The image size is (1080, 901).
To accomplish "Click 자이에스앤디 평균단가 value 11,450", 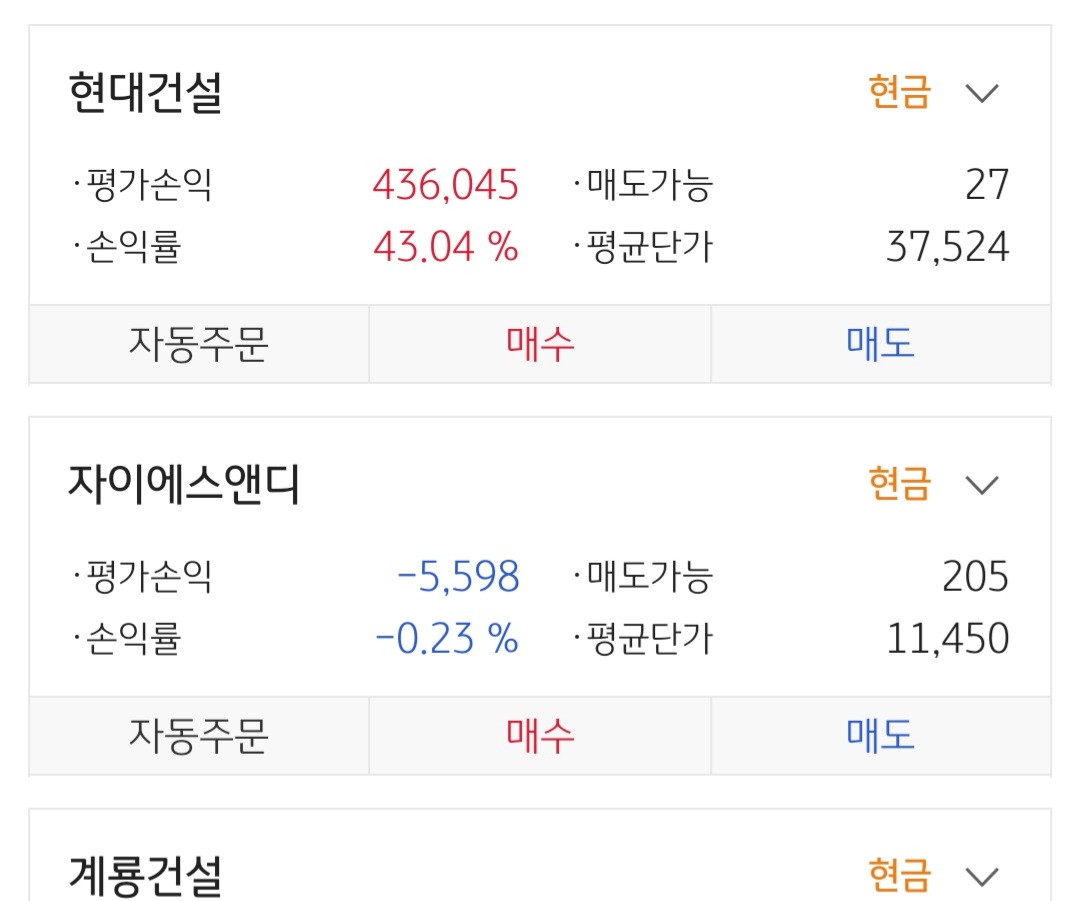I will [x=948, y=638].
